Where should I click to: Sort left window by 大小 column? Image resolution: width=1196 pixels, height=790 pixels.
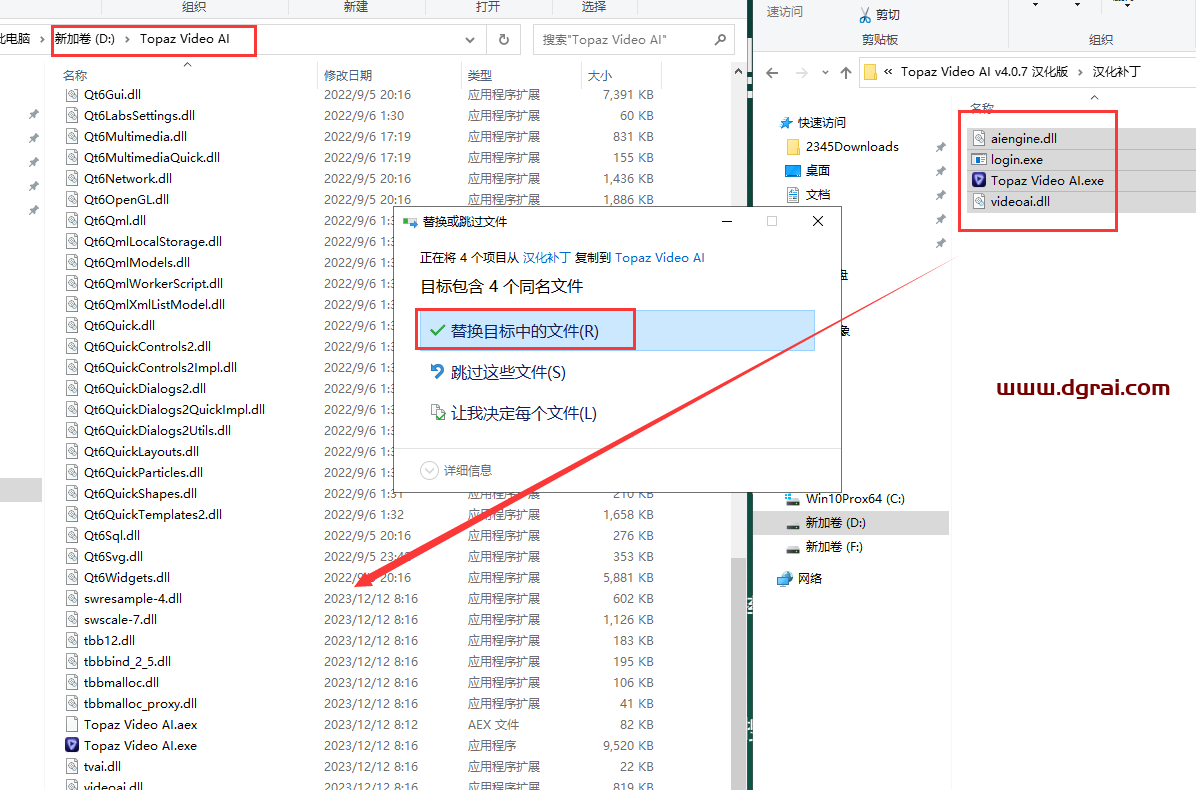tap(600, 75)
